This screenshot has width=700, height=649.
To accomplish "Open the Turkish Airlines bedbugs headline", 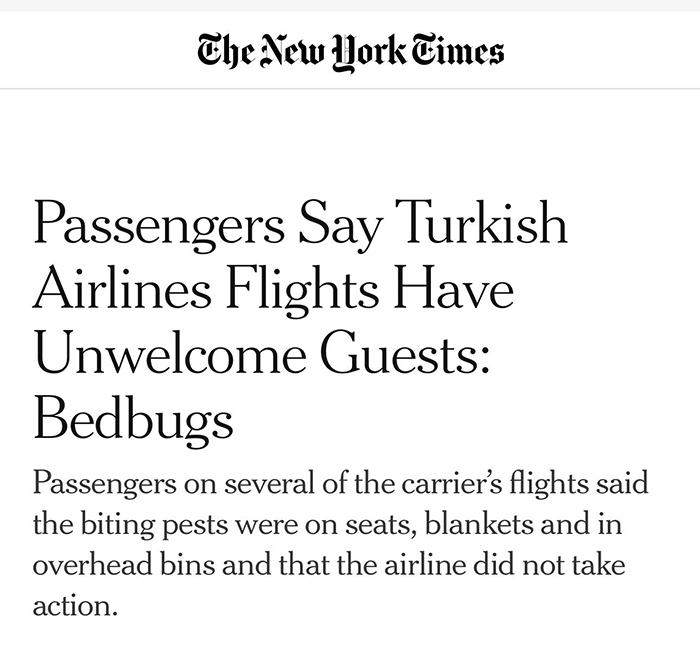I will tap(300, 321).
